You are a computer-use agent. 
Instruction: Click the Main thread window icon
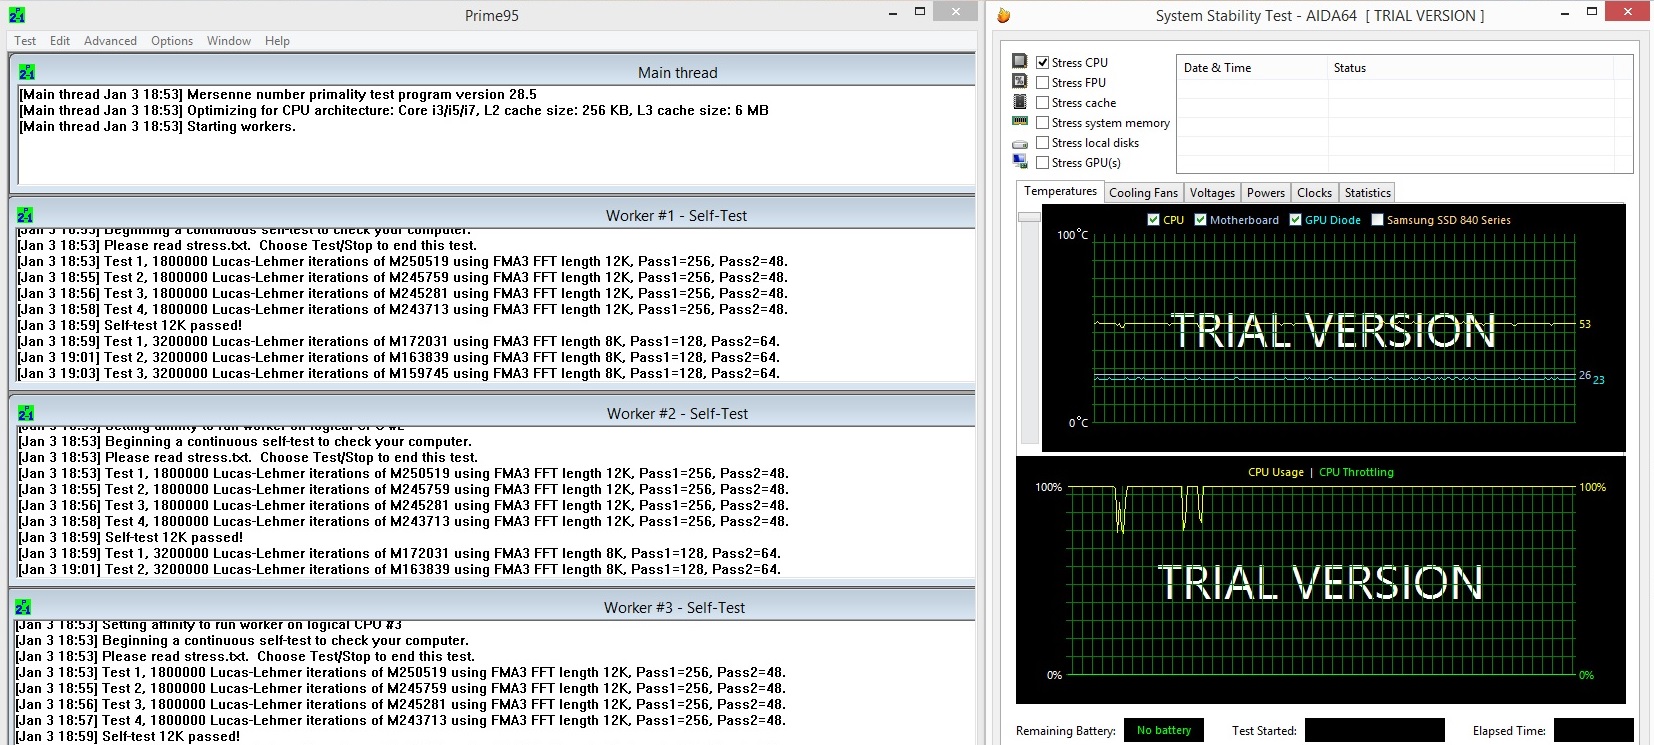(x=27, y=72)
